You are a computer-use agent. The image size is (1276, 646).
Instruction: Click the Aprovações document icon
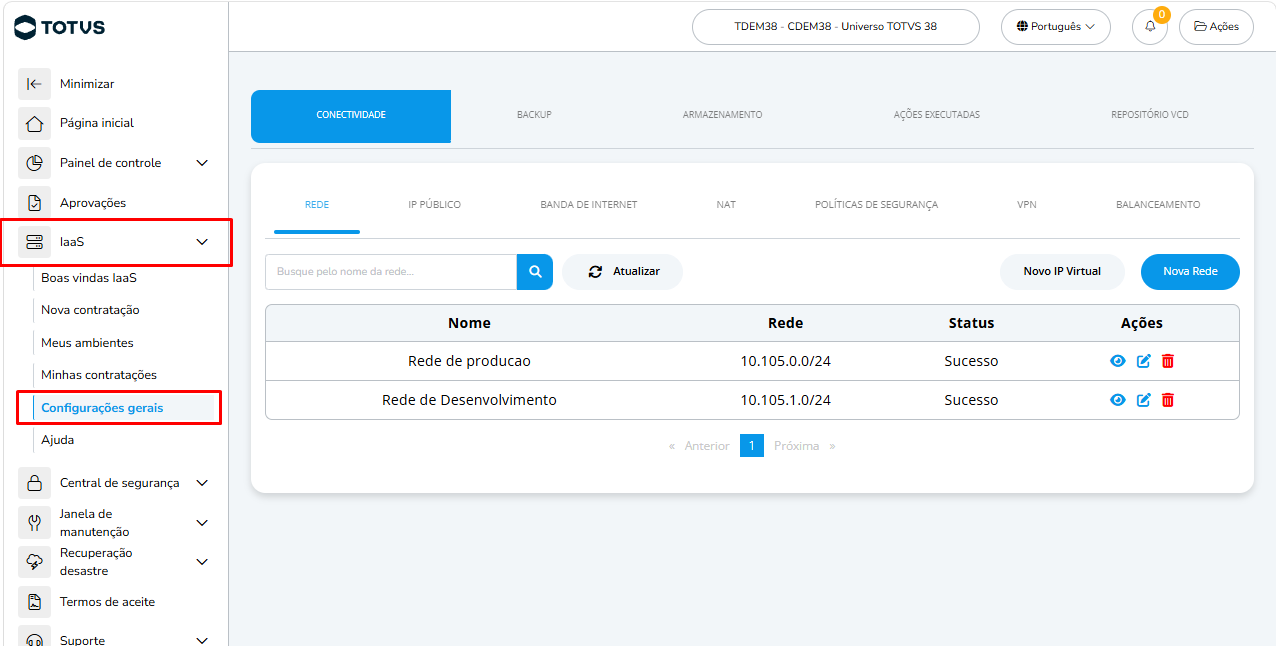point(34,203)
